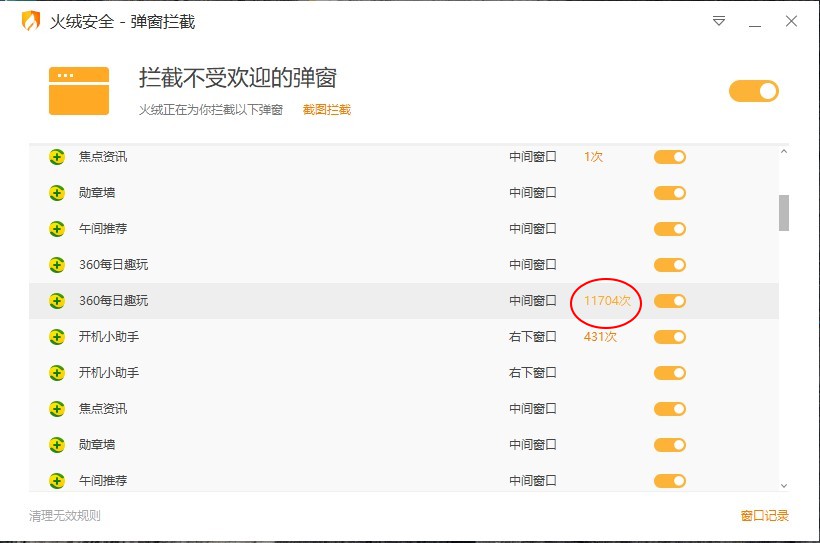Click the 拦截不受欢迎的弹窗 heading
The width and height of the screenshot is (820, 543).
click(237, 78)
